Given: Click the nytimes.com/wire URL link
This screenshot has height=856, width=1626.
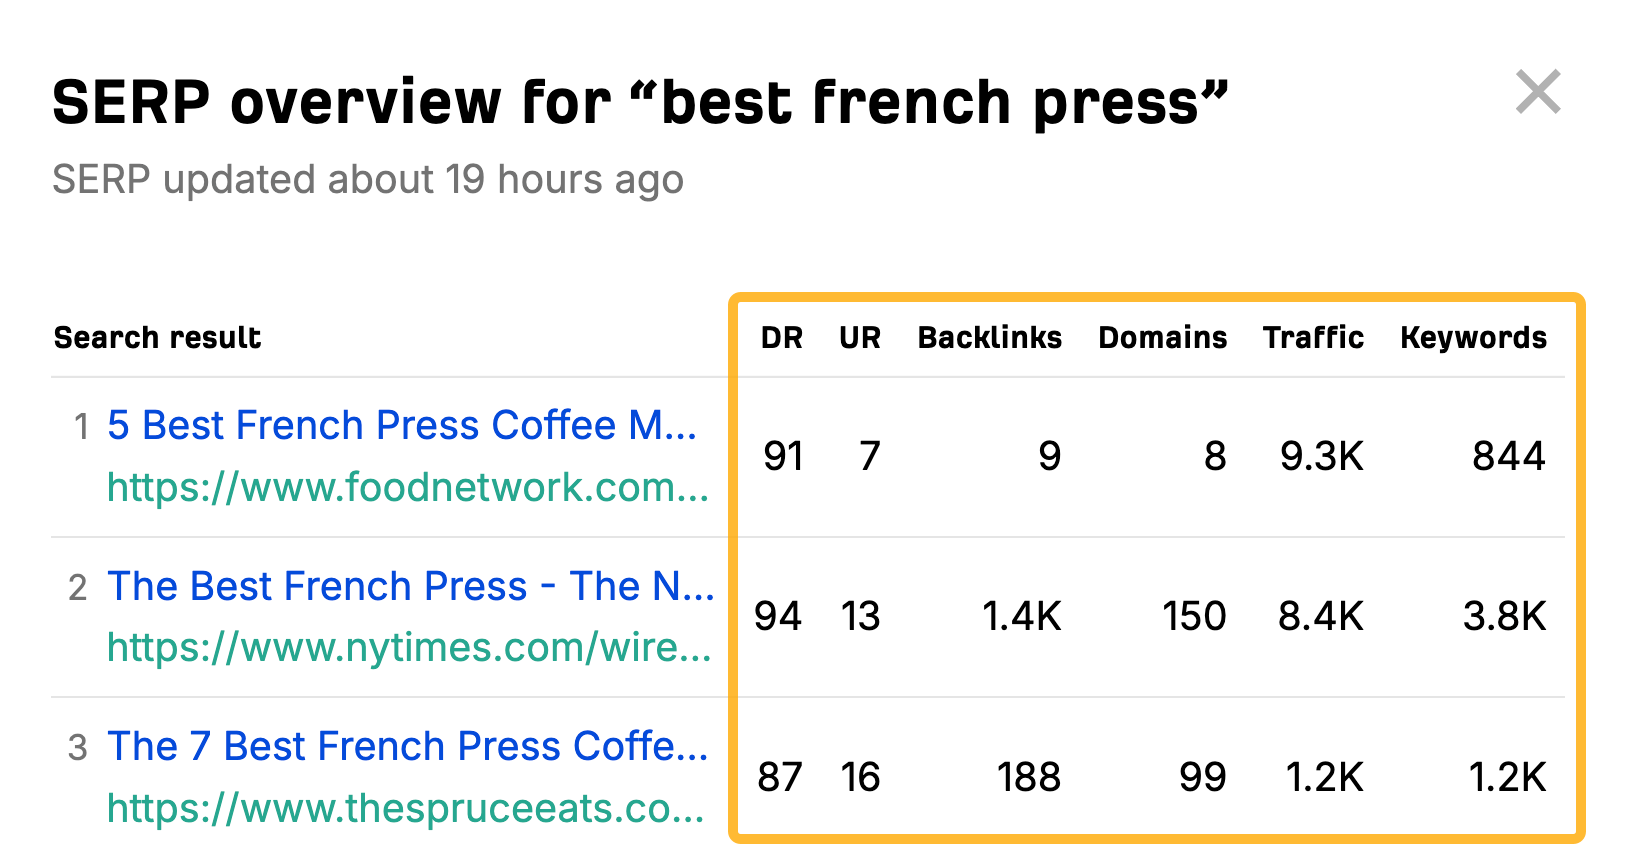Looking at the screenshot, I should click(404, 648).
